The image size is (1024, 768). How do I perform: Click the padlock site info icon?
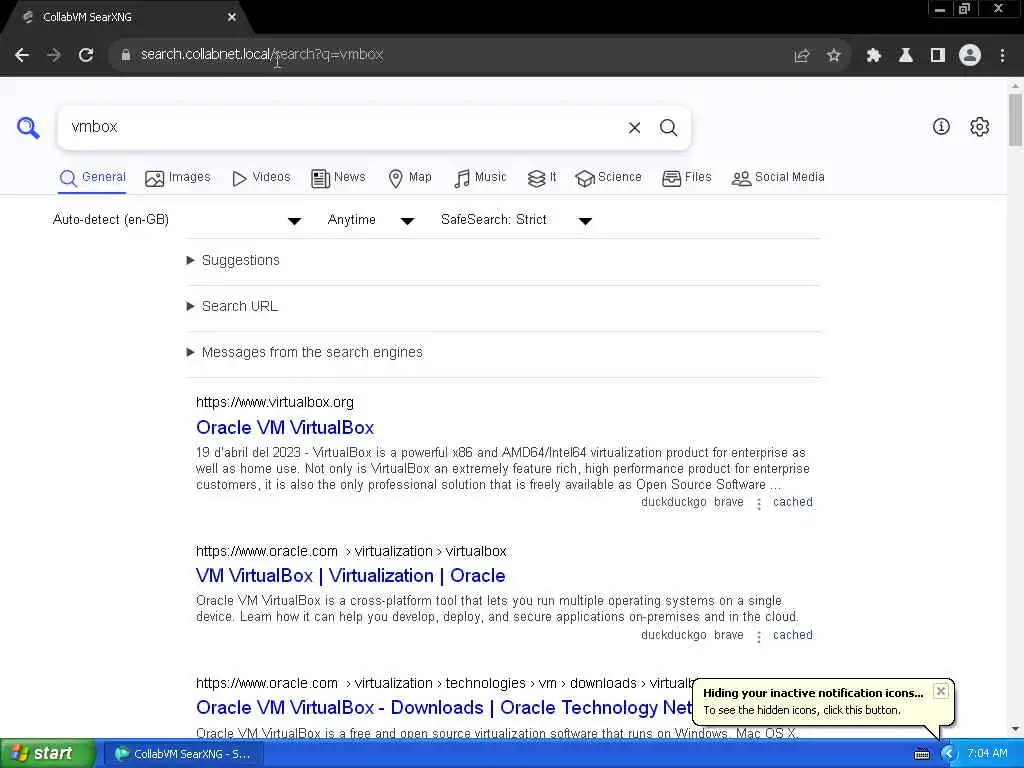[x=126, y=55]
